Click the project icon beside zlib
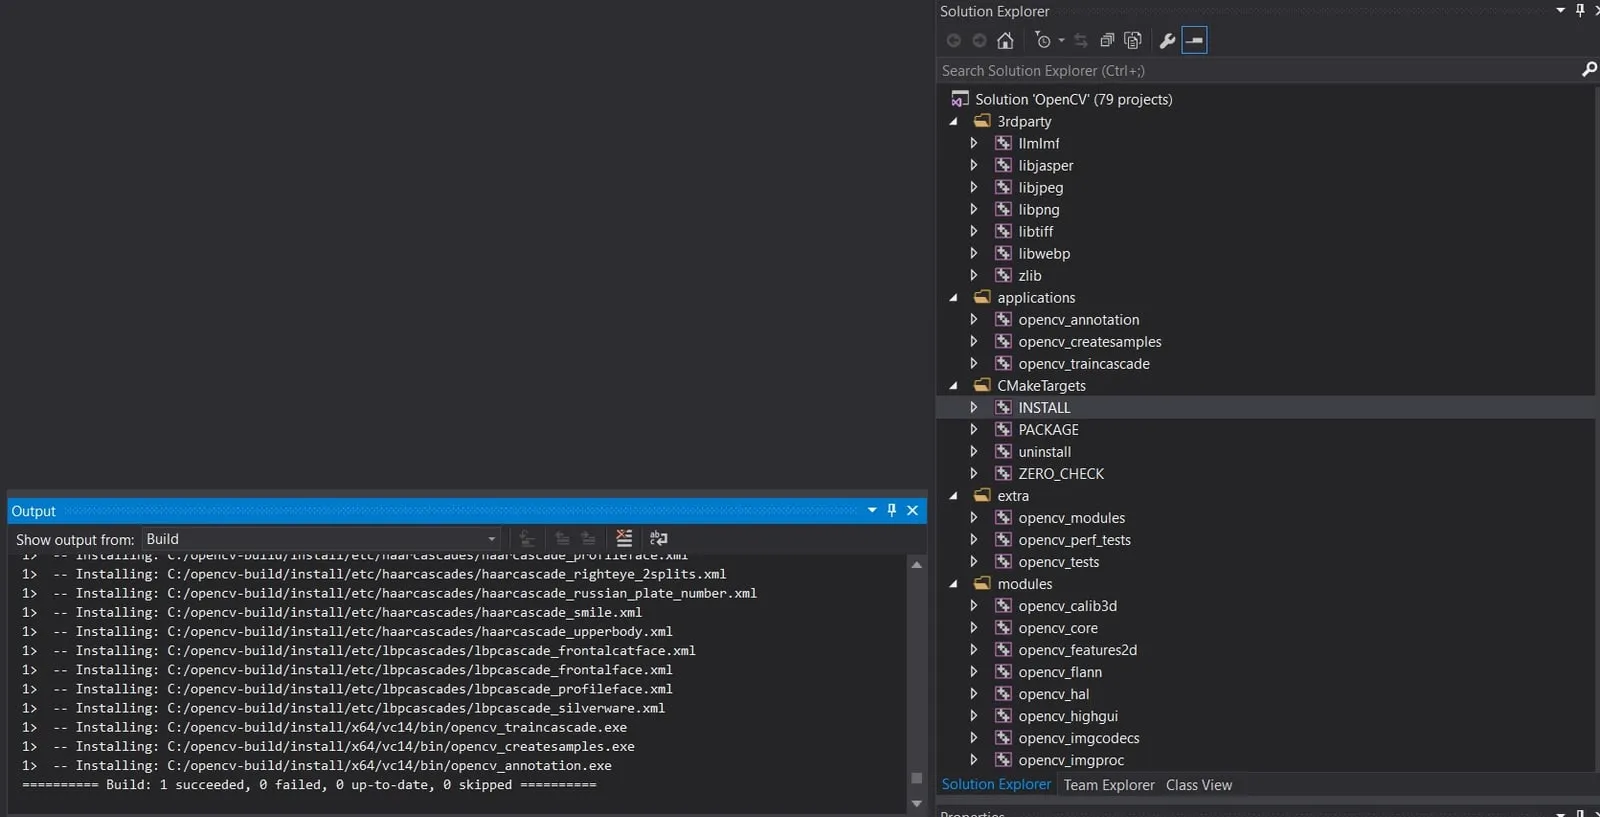 [1003, 275]
